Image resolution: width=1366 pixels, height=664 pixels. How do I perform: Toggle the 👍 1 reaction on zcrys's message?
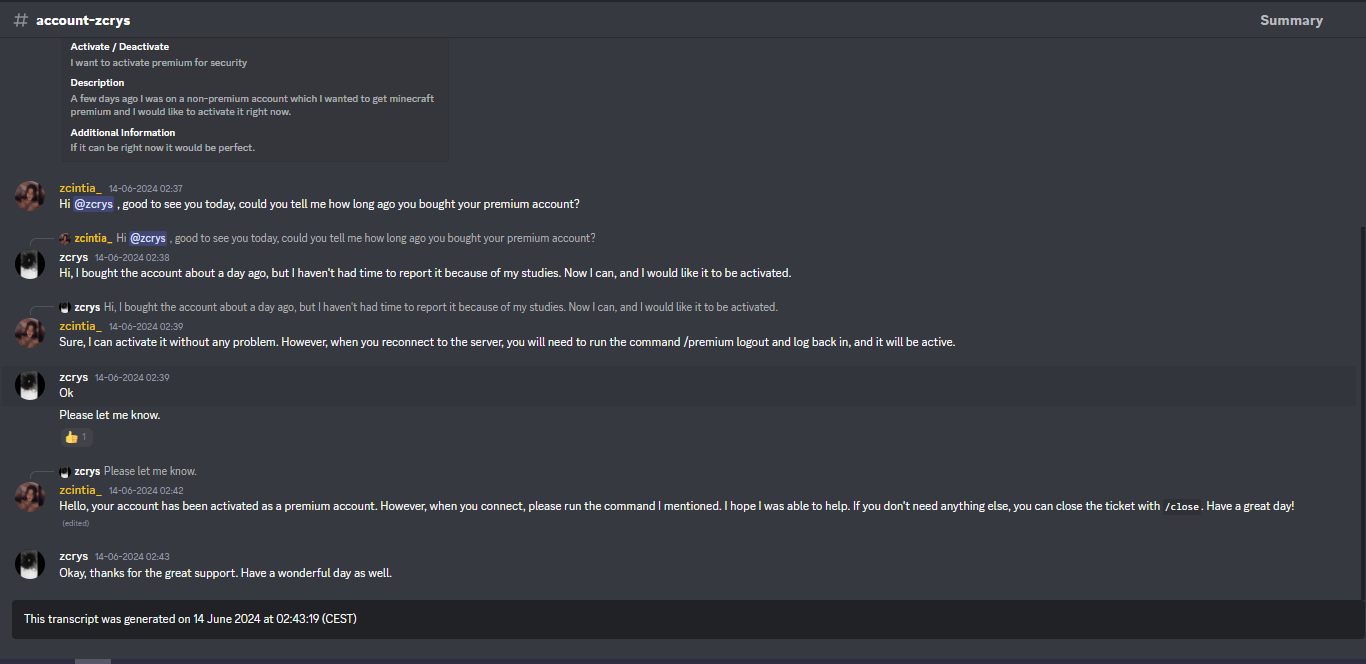(76, 436)
